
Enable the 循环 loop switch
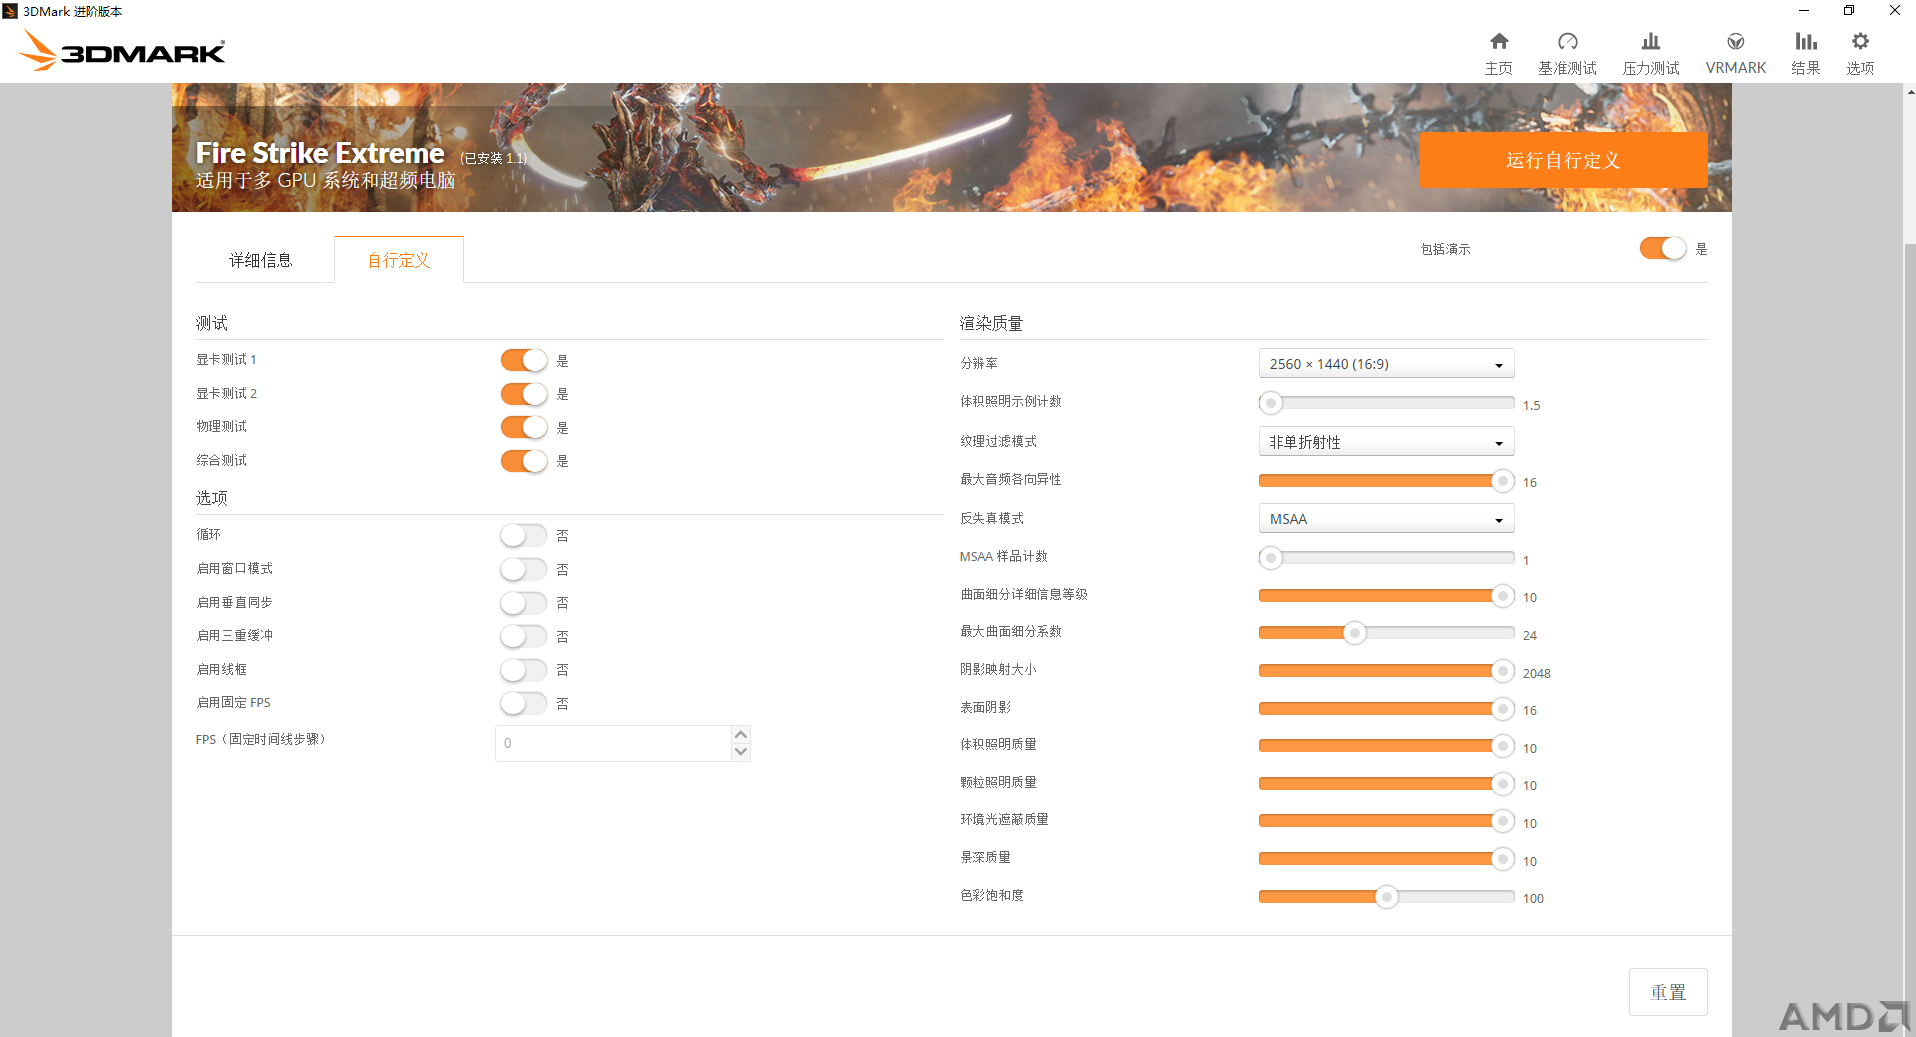(524, 536)
